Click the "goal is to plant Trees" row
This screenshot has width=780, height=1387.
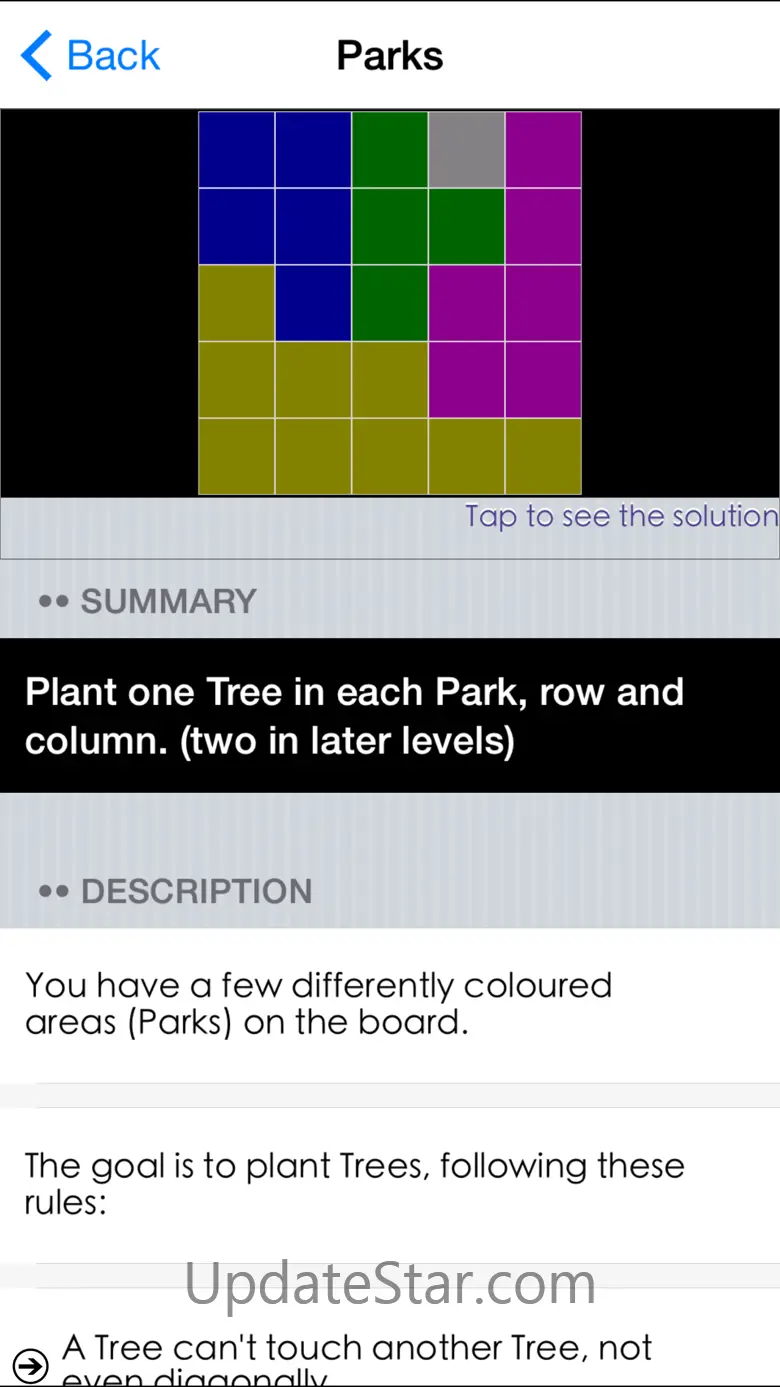(x=354, y=1183)
